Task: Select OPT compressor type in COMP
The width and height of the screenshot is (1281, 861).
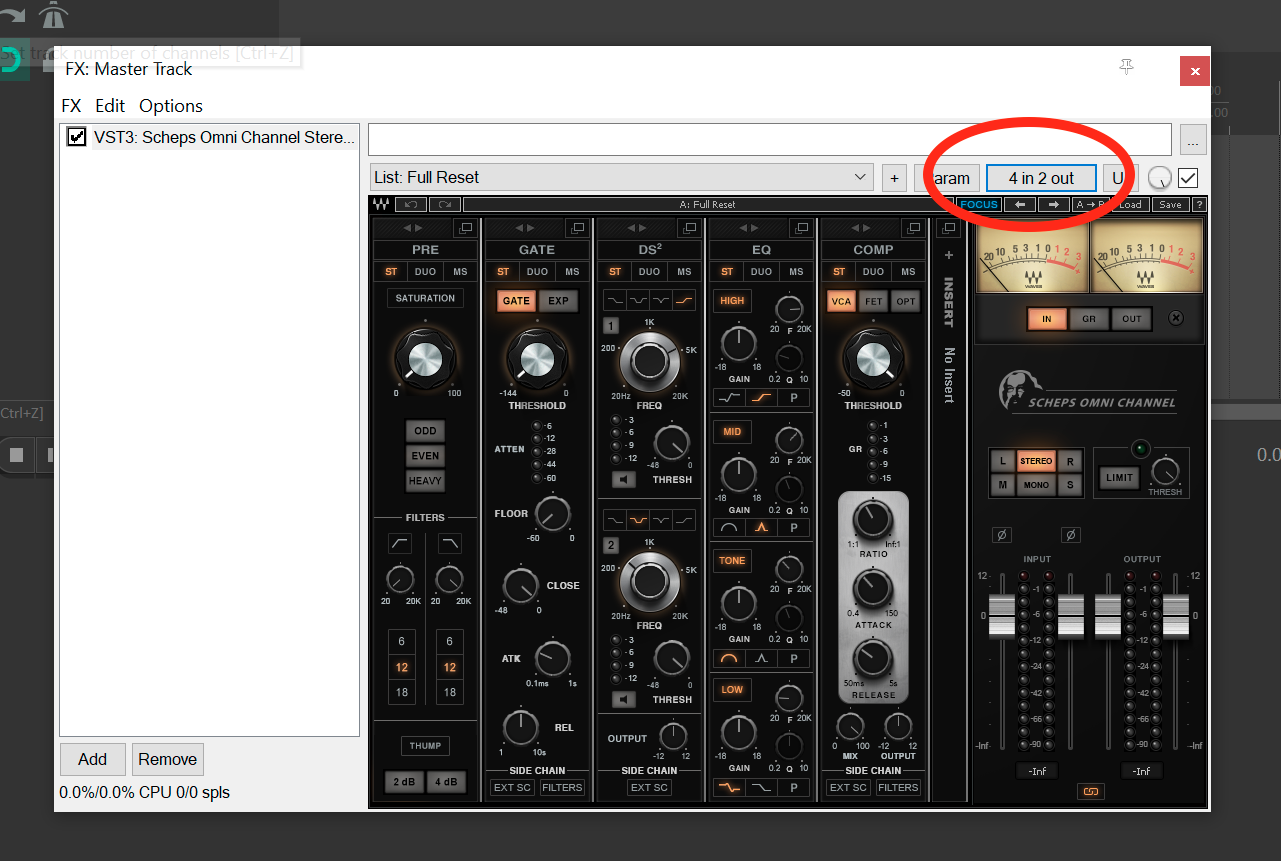Action: tap(905, 300)
